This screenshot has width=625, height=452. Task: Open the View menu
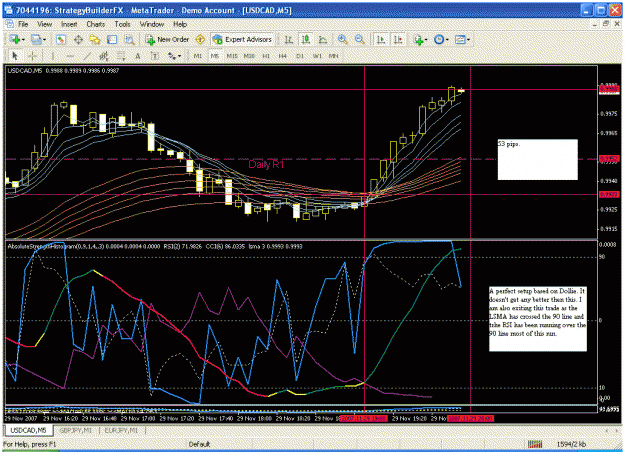45,24
